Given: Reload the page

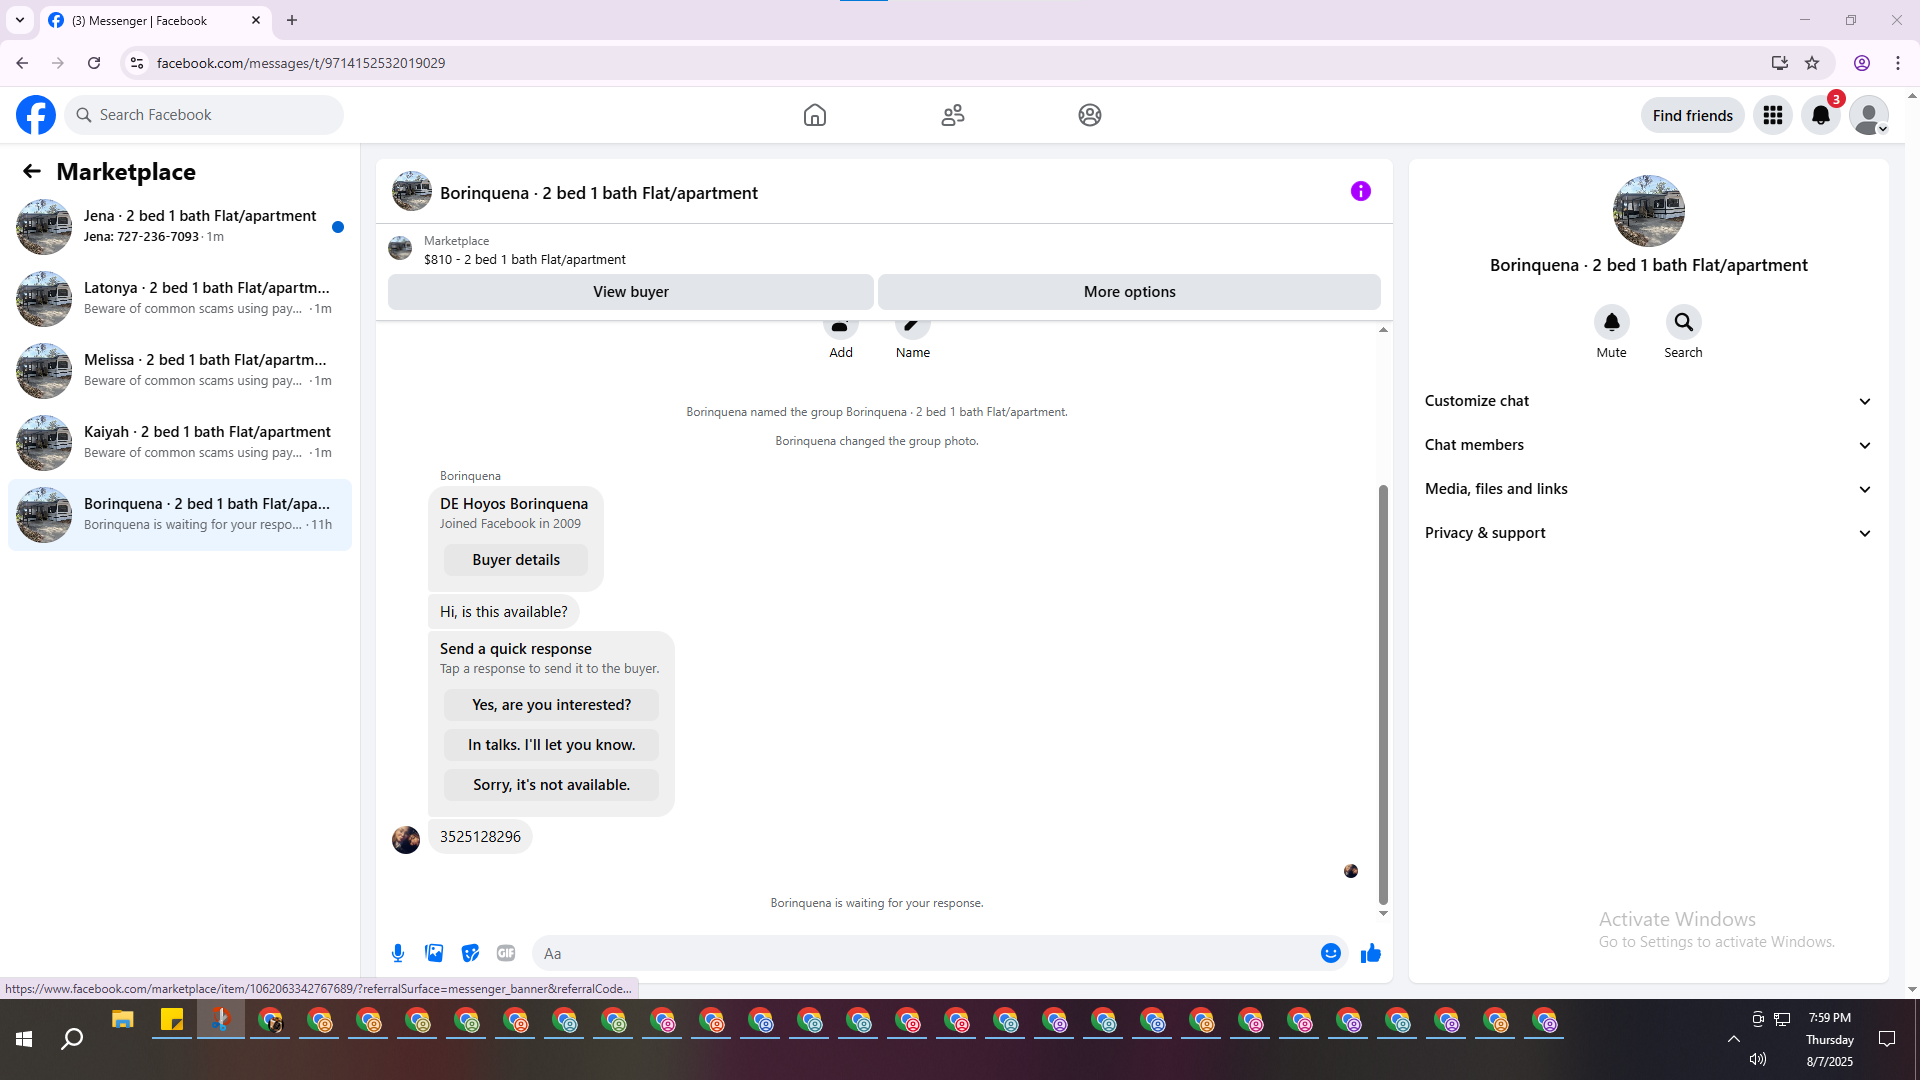Looking at the screenshot, I should [x=94, y=63].
